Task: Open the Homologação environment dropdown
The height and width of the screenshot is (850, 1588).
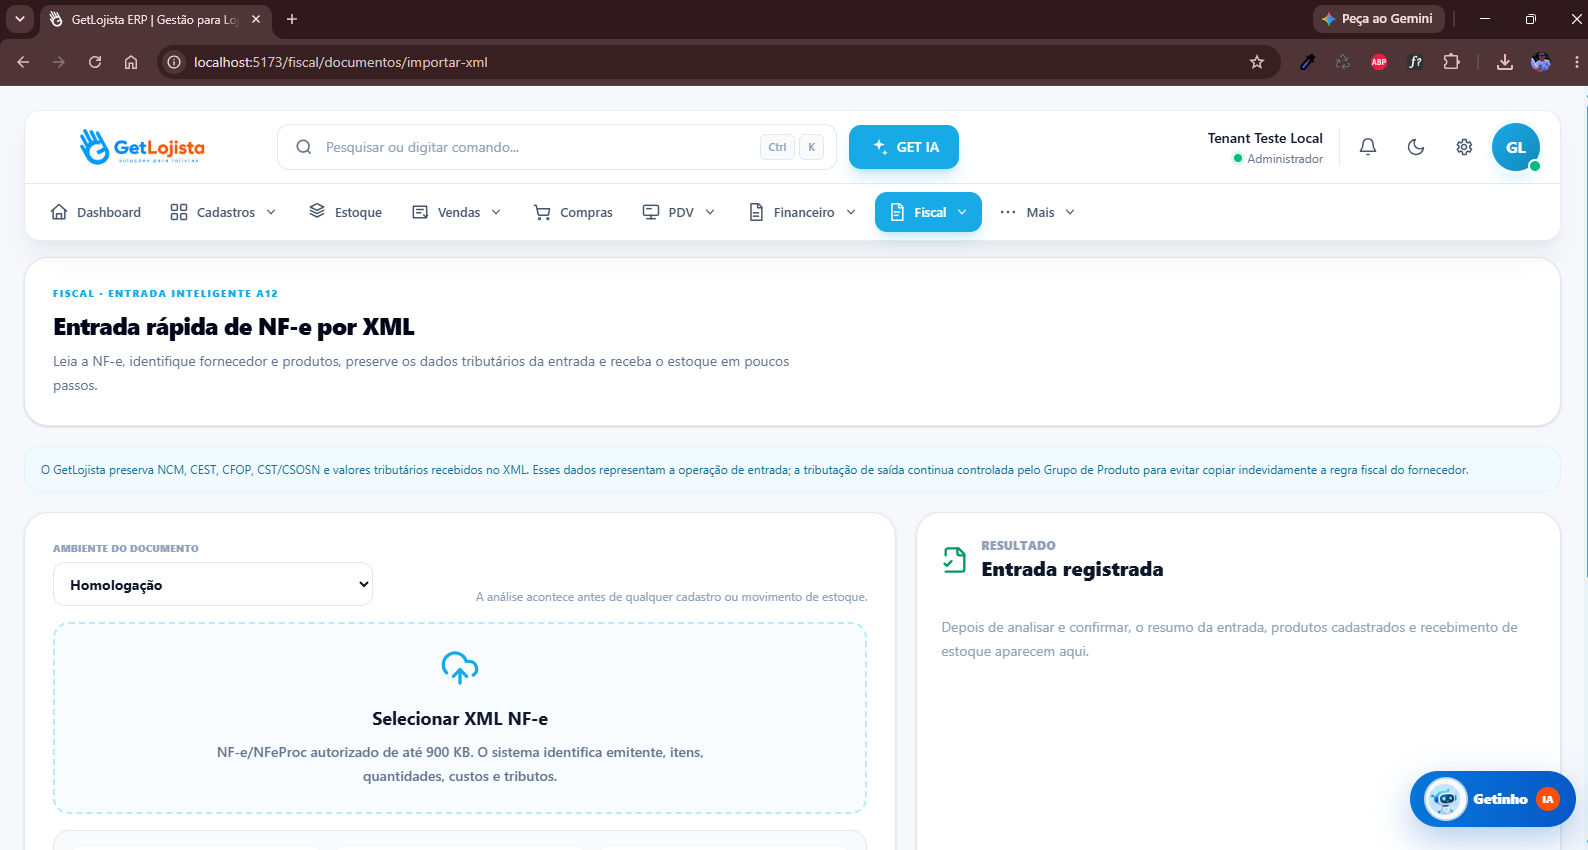Action: point(213,584)
